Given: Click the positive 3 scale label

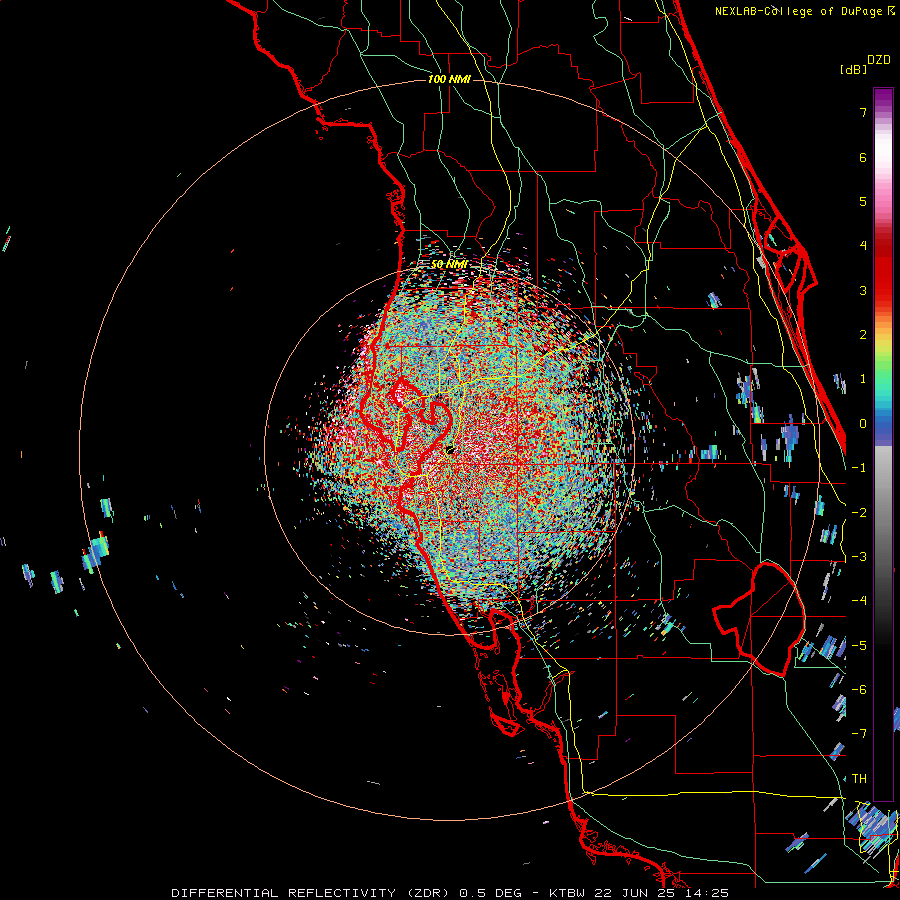Looking at the screenshot, I should point(863,290).
